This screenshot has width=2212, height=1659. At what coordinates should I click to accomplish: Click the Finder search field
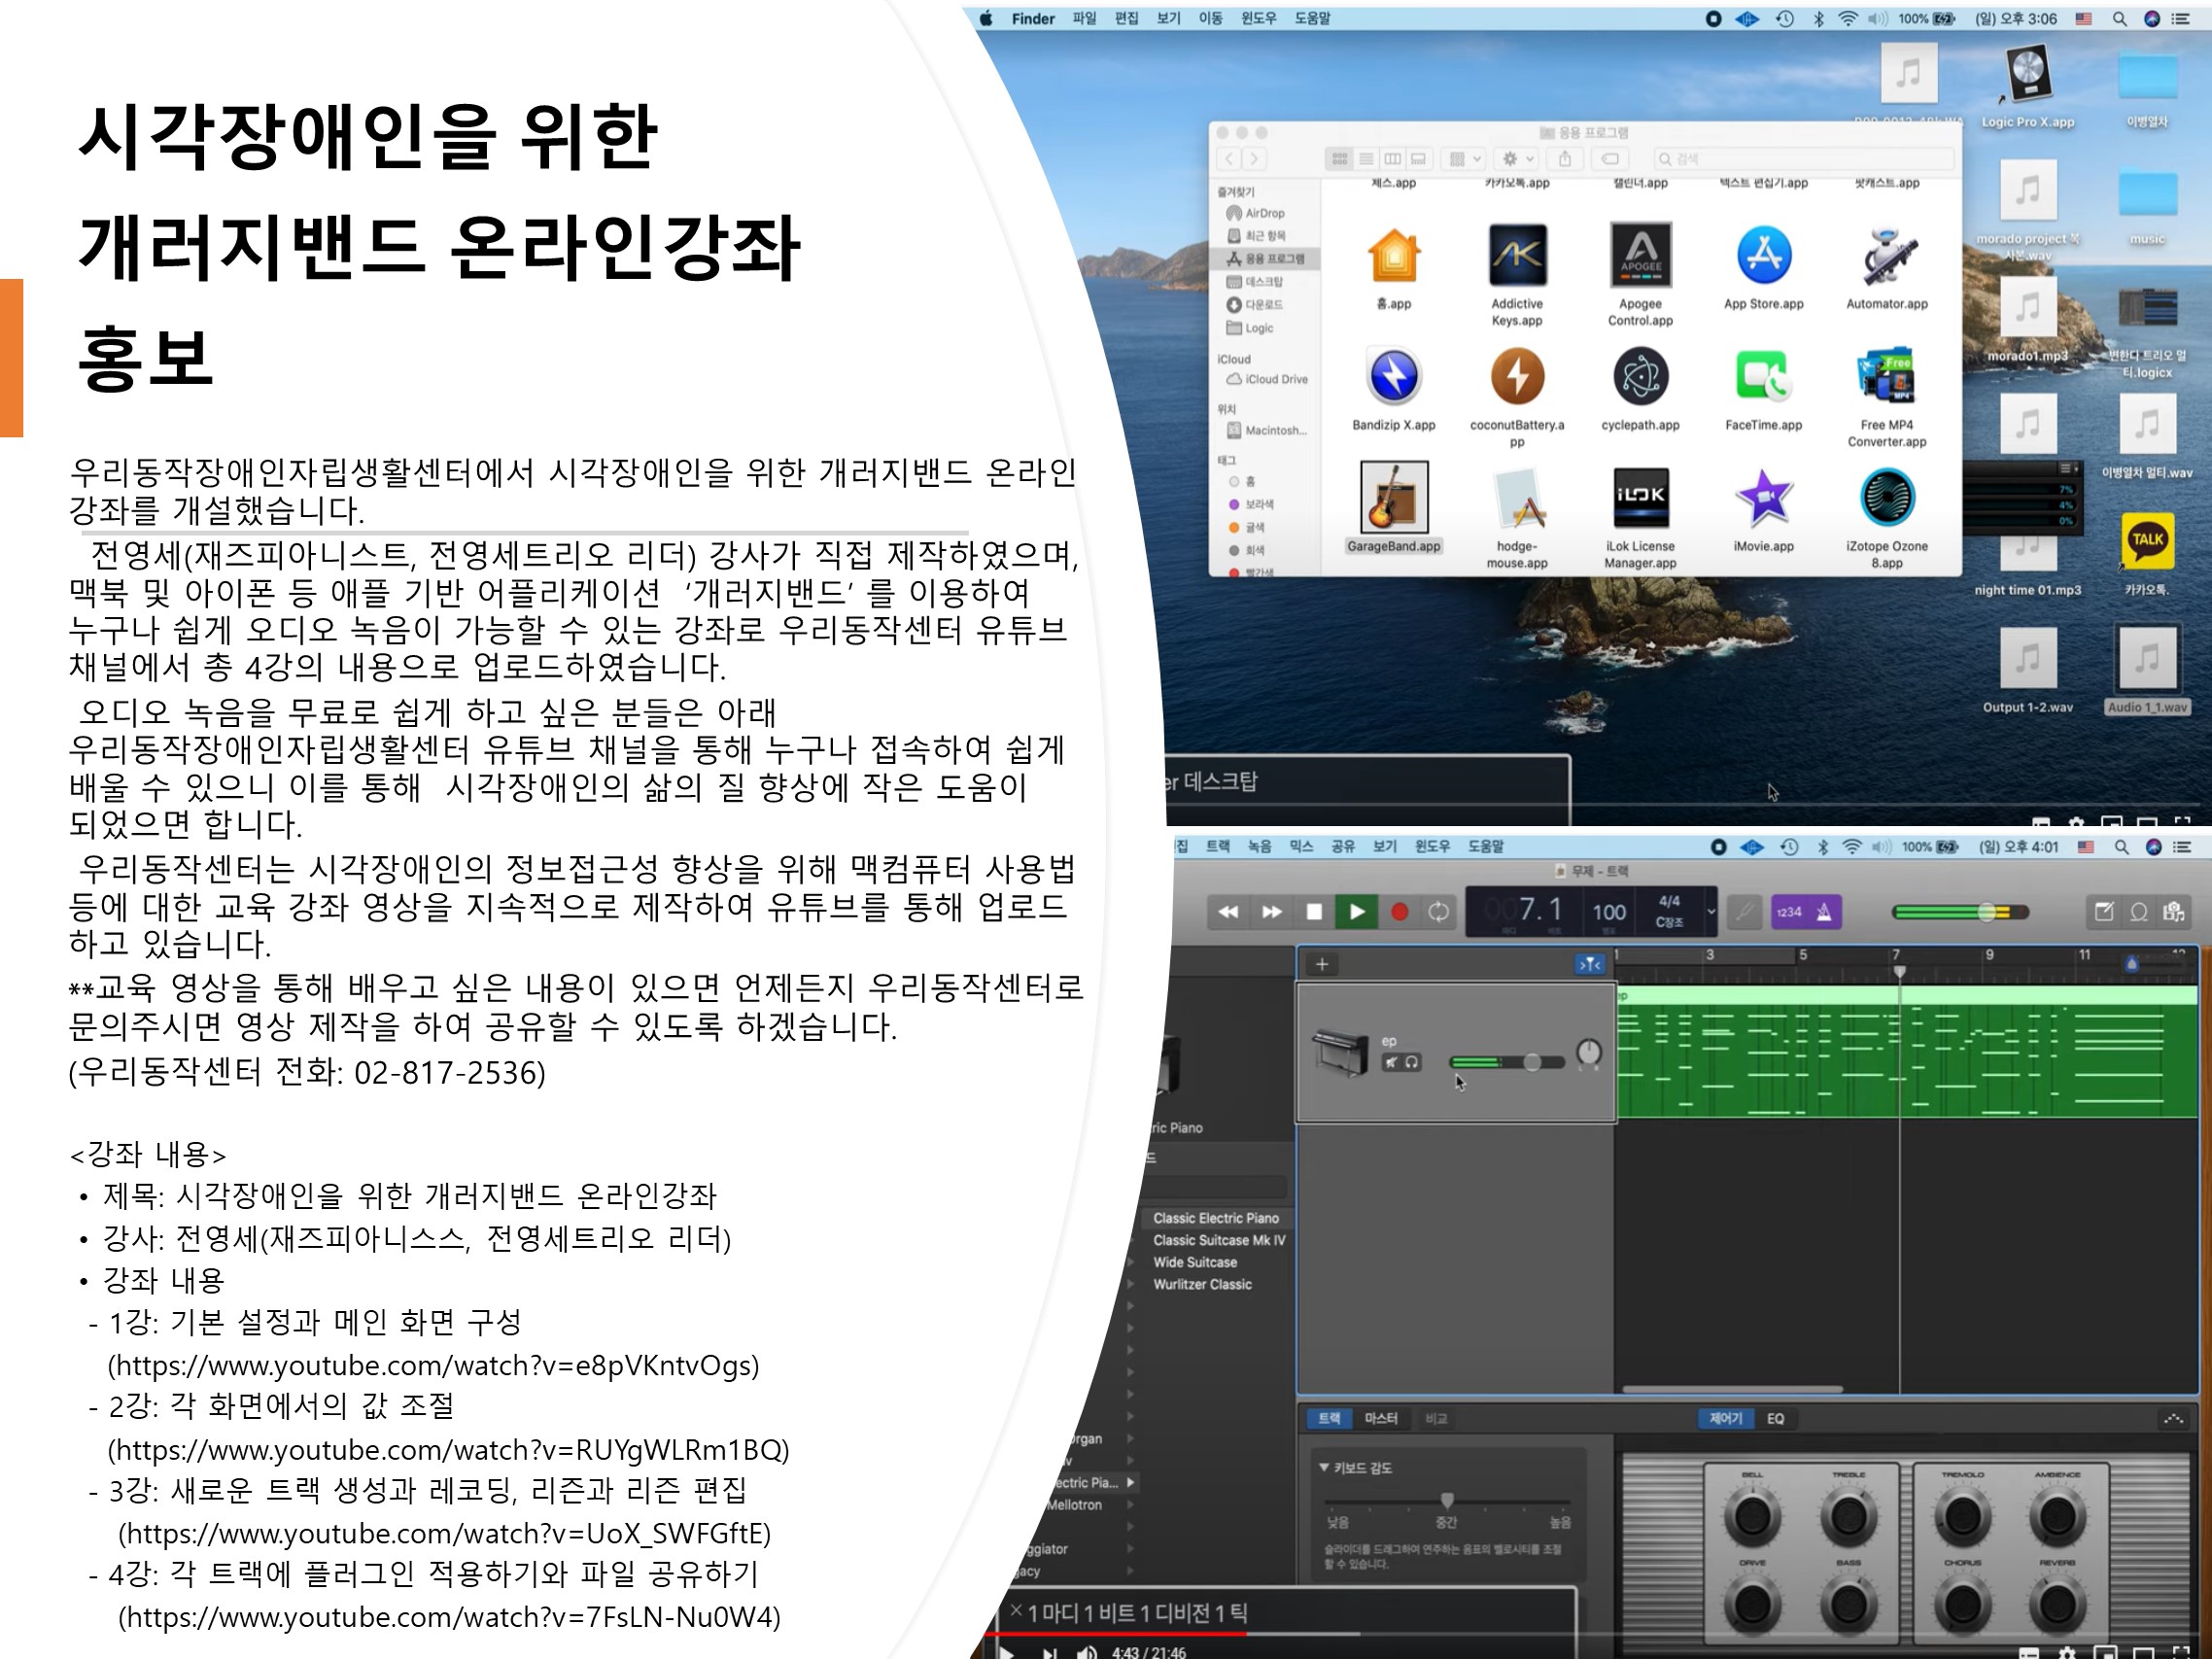(x=1803, y=159)
